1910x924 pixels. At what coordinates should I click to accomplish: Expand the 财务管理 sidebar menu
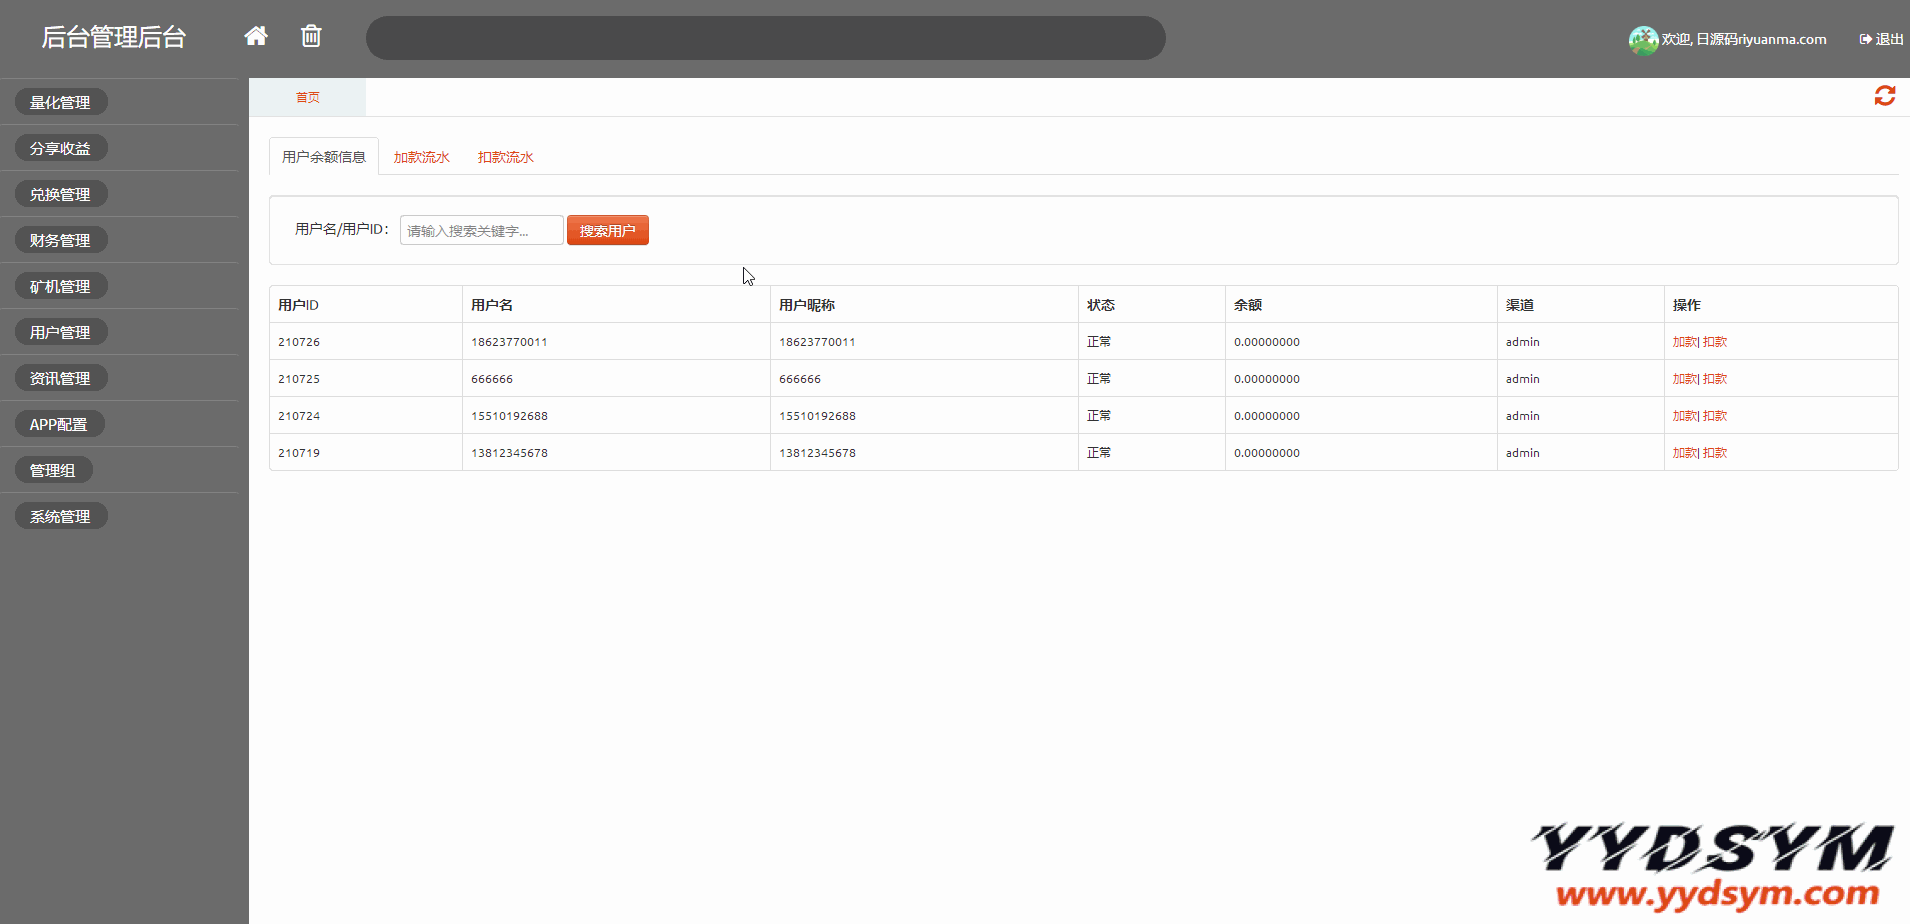tap(61, 240)
